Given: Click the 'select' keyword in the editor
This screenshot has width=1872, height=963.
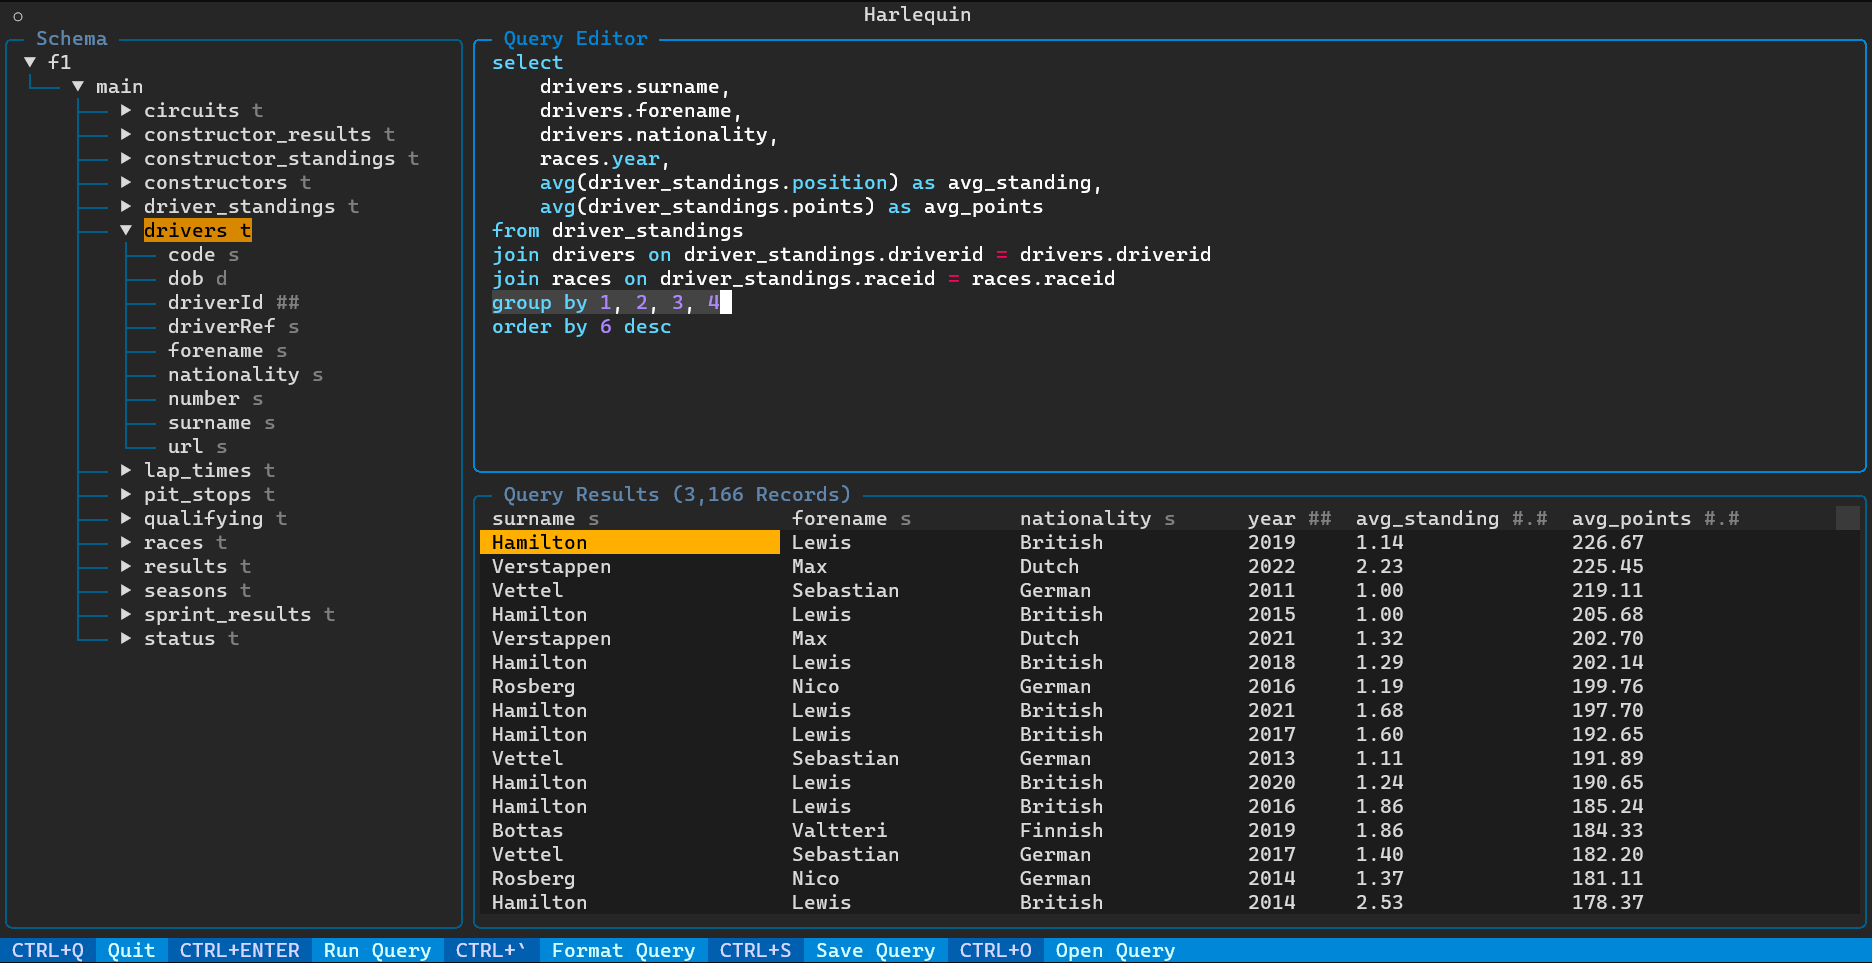Looking at the screenshot, I should [x=528, y=62].
